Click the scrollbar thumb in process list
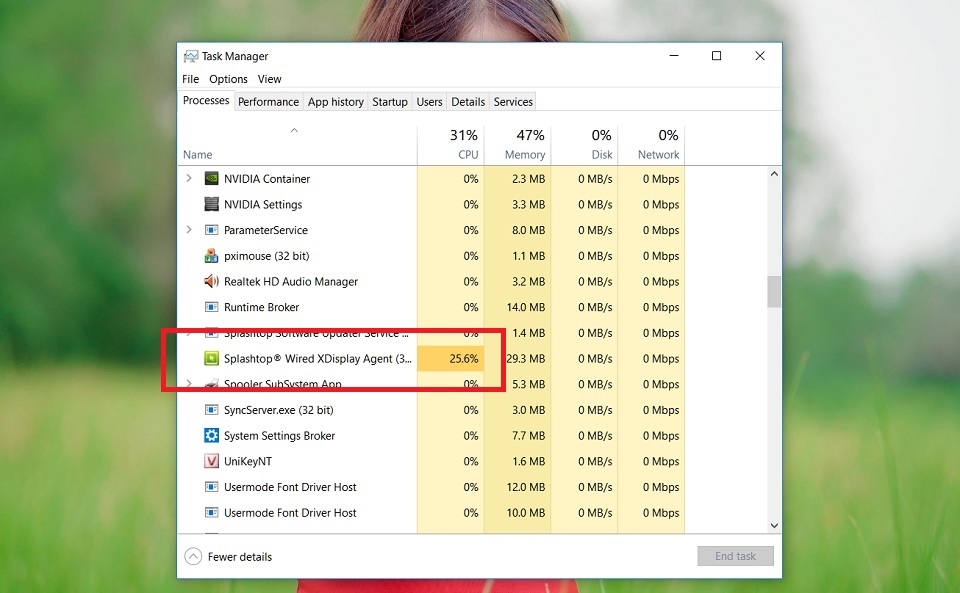This screenshot has width=960, height=593. tap(774, 292)
